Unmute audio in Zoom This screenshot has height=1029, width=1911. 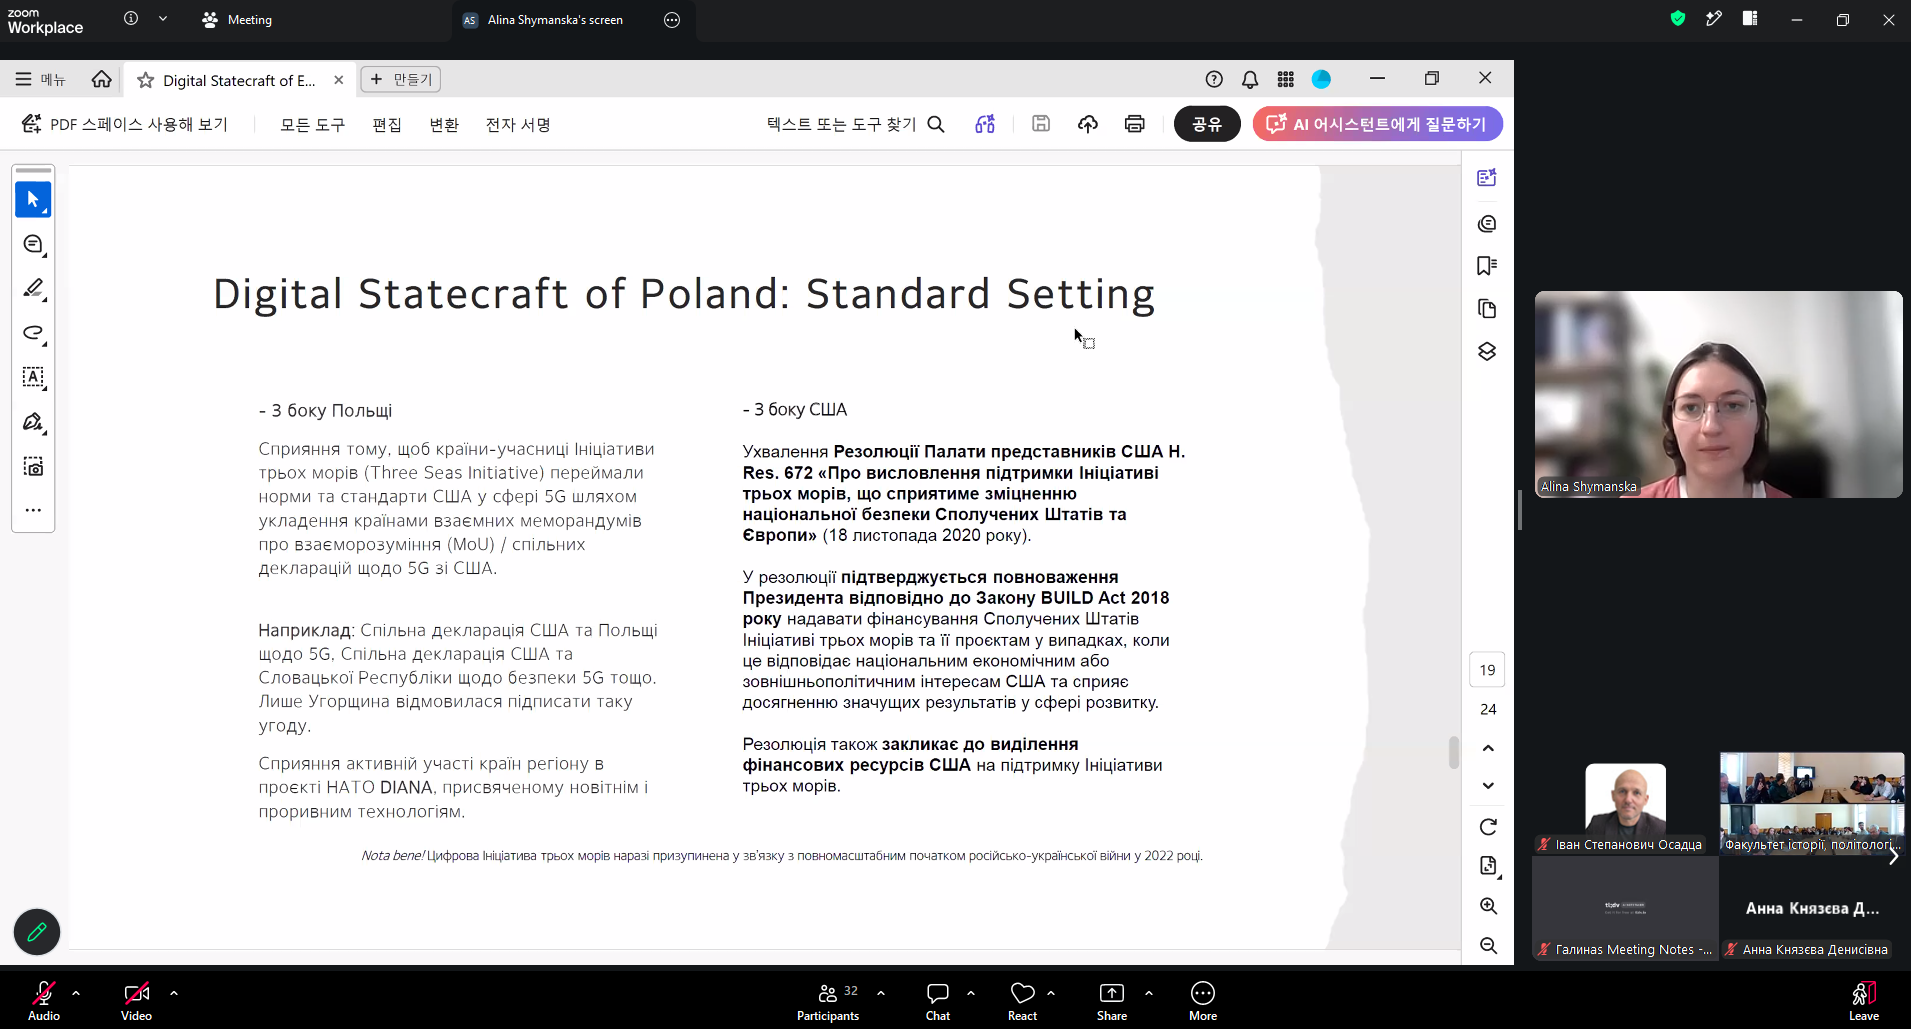click(x=44, y=1000)
